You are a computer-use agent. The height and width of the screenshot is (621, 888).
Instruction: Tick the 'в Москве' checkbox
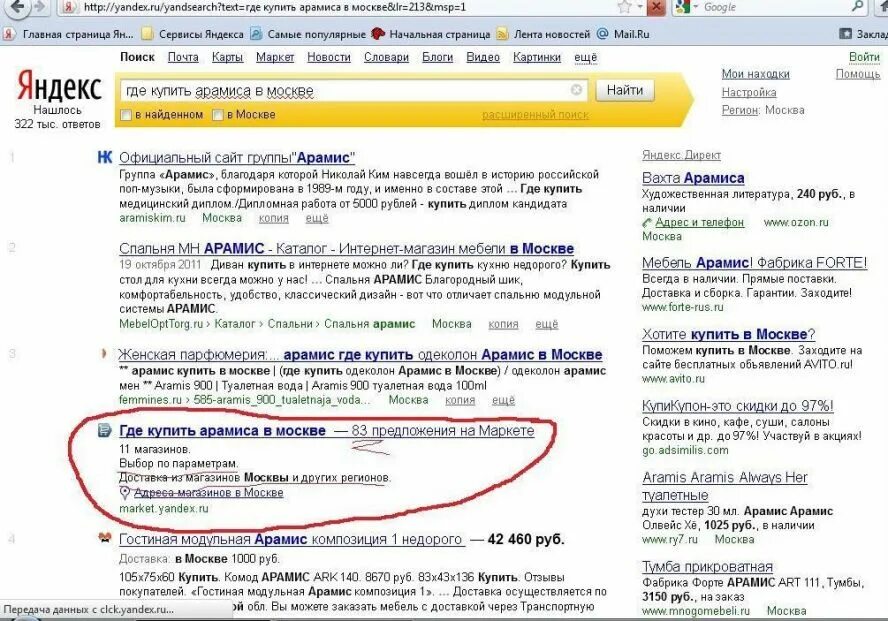pyautogui.click(x=217, y=115)
